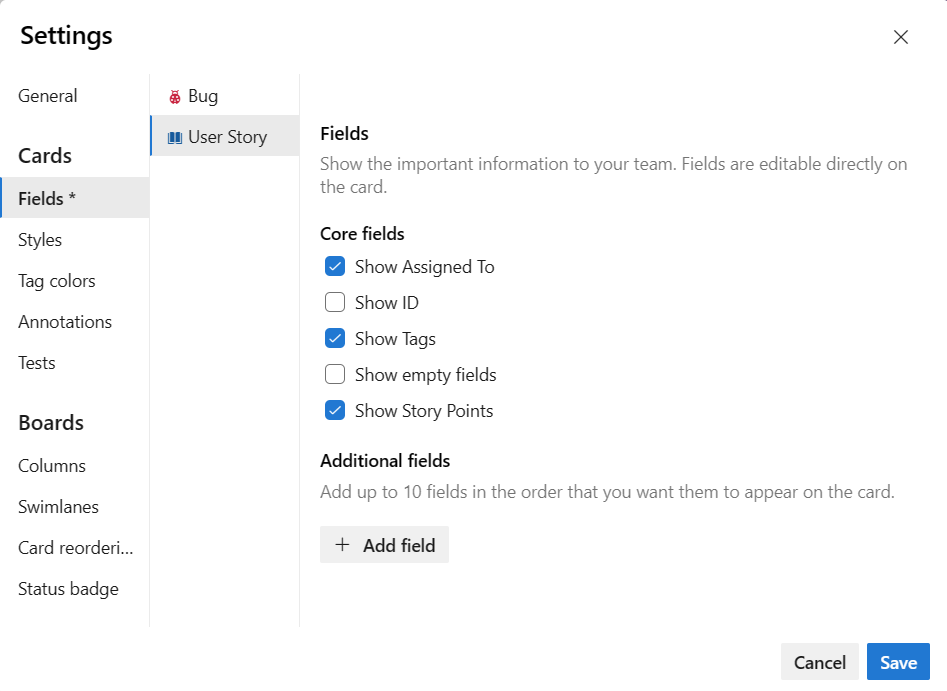This screenshot has width=947, height=691.
Task: Select the Bug work item type
Action: (203, 97)
